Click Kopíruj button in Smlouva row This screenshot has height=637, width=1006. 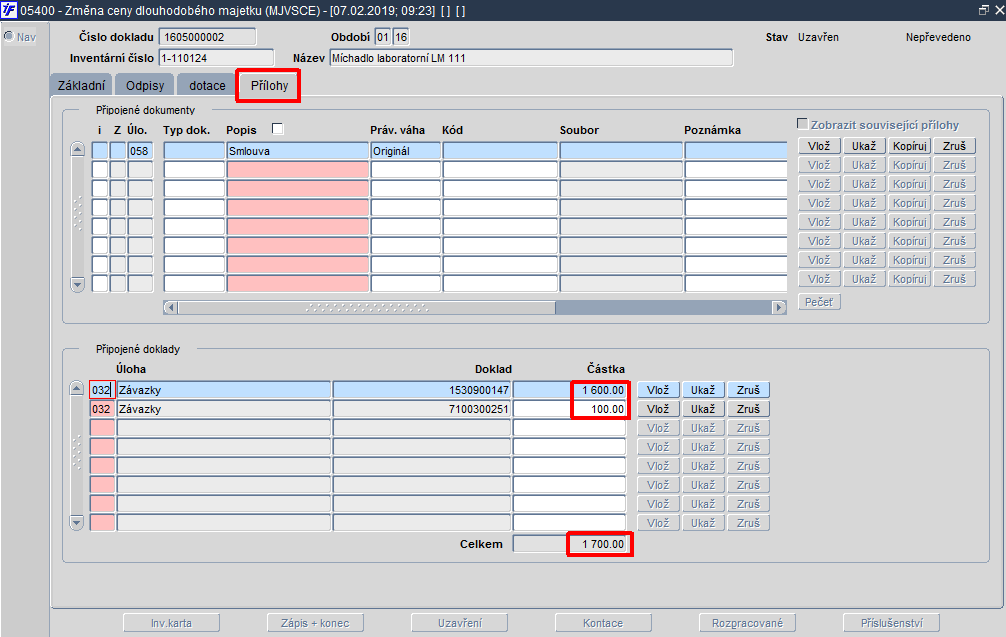tap(910, 146)
